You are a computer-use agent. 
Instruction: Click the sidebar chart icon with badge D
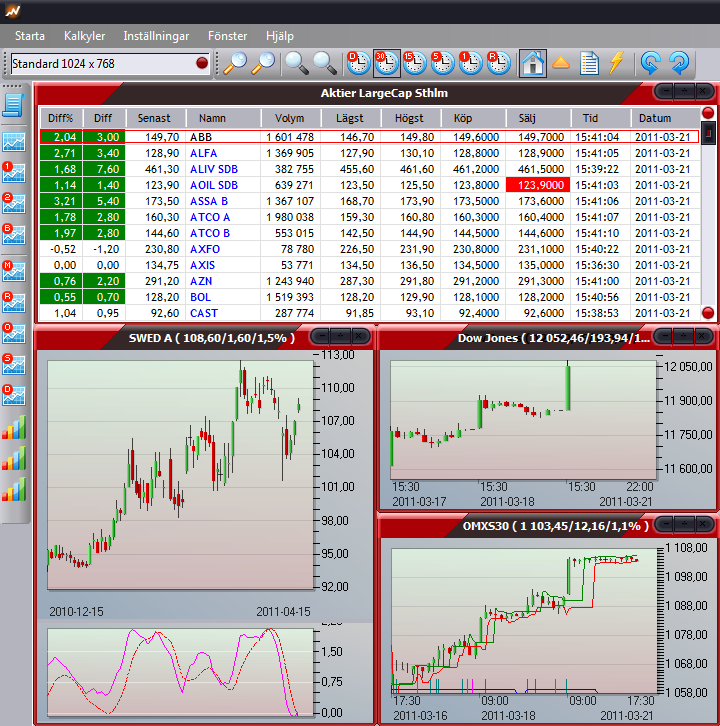tap(14, 395)
